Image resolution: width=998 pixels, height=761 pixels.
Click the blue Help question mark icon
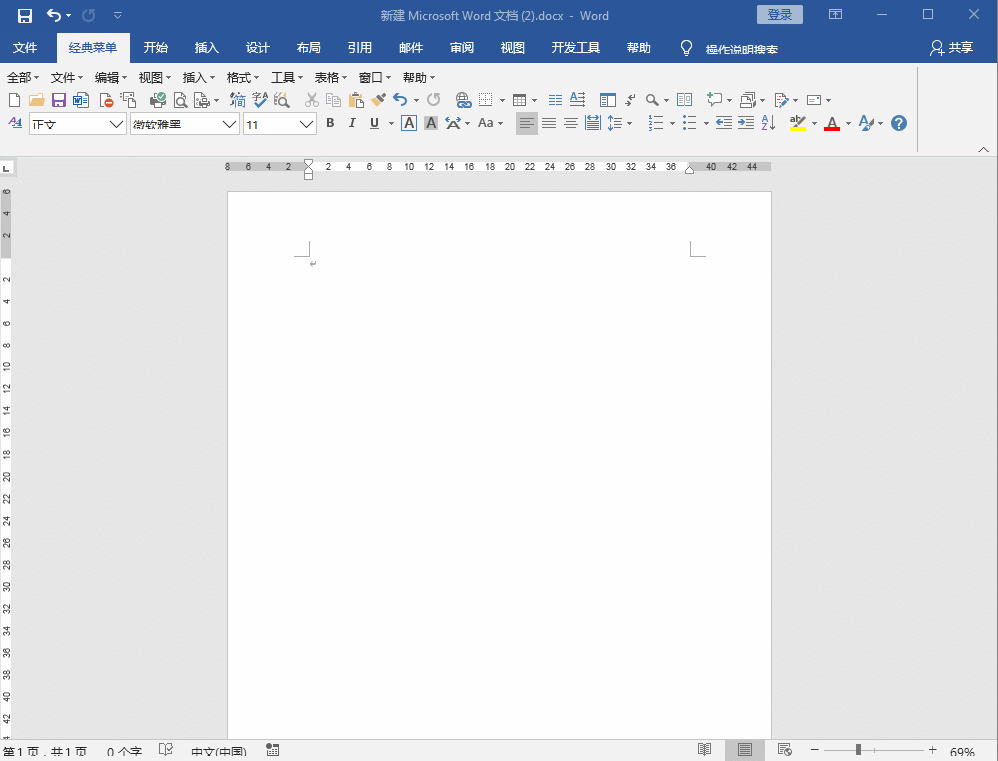pyautogui.click(x=899, y=123)
